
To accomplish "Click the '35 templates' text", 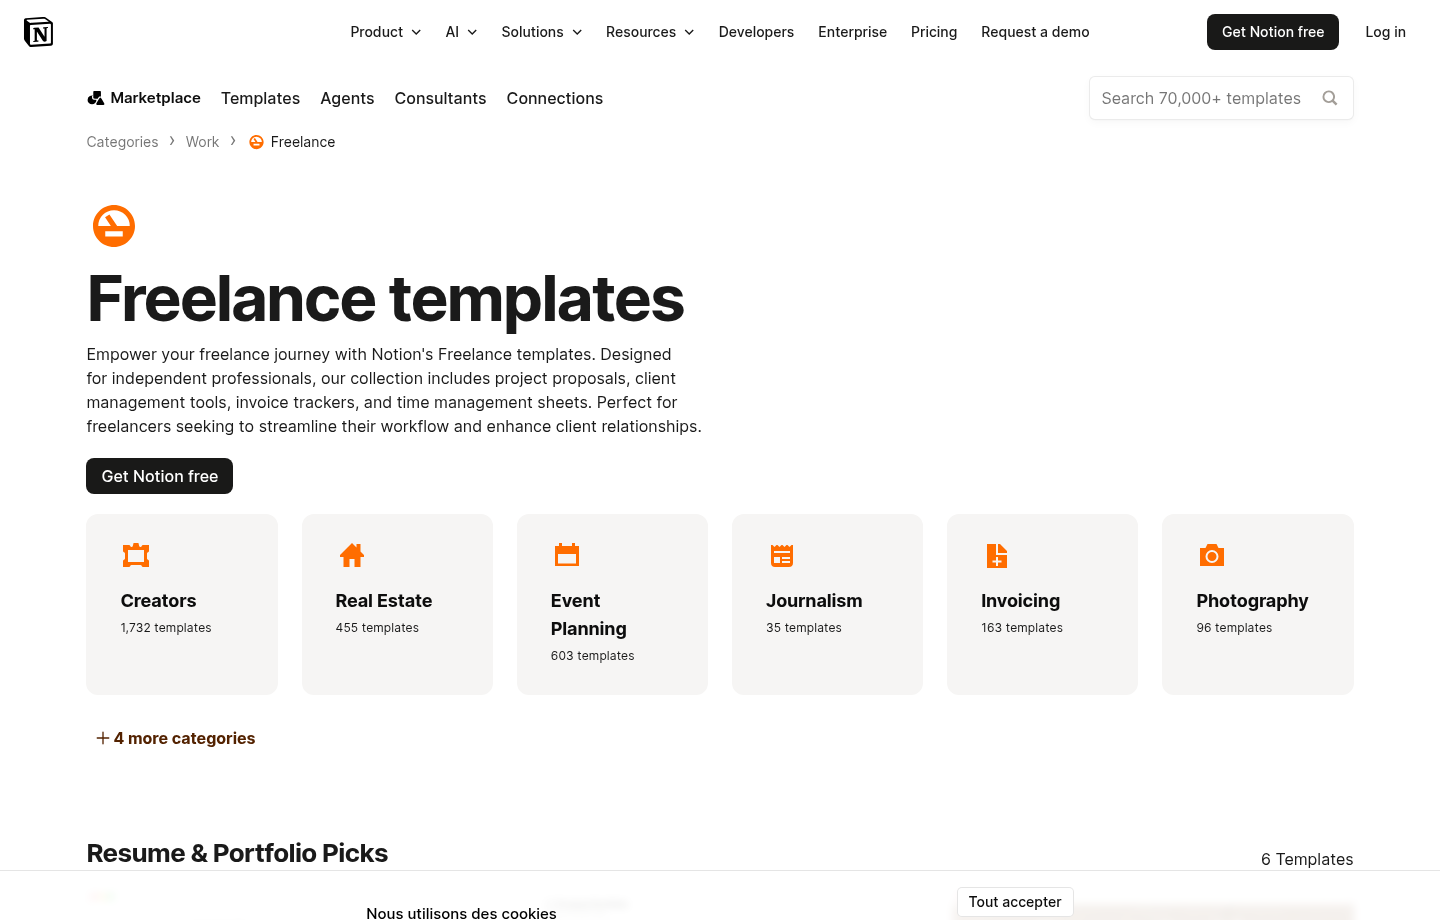I will (804, 628).
